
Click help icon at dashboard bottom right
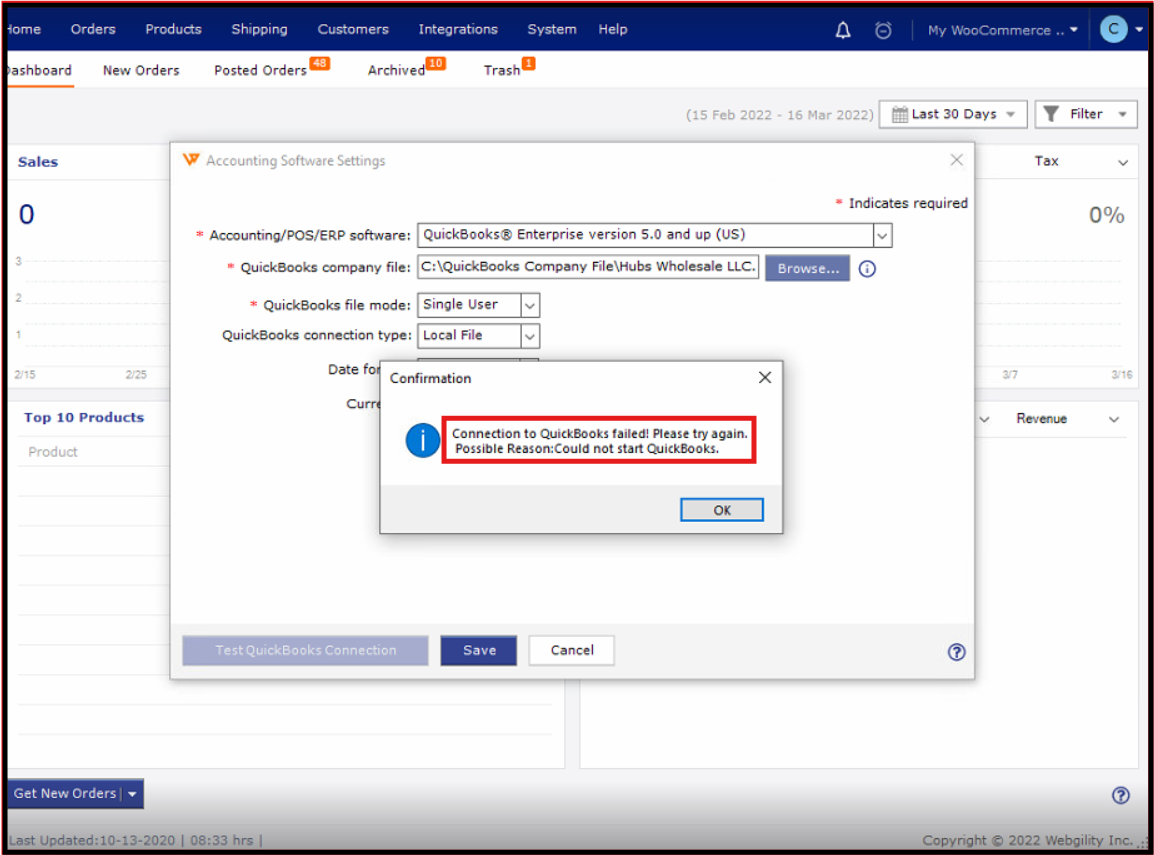(1120, 795)
